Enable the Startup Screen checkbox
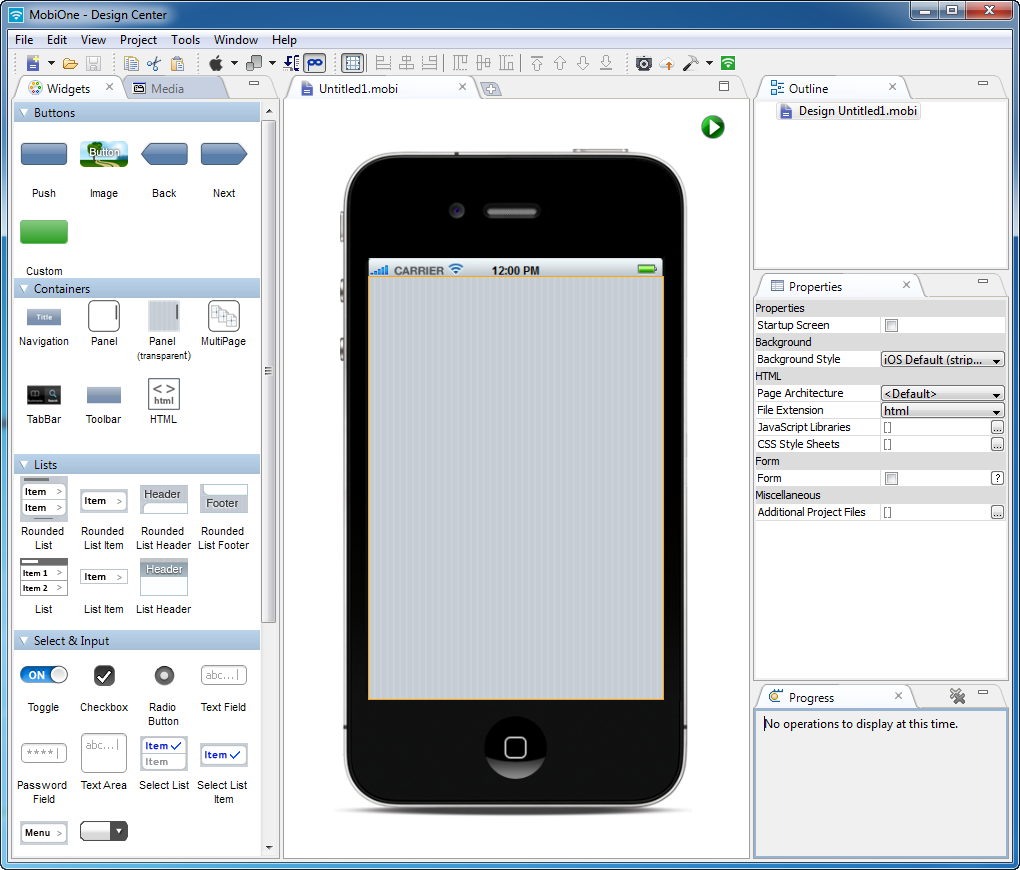The image size is (1020, 870). [x=891, y=325]
